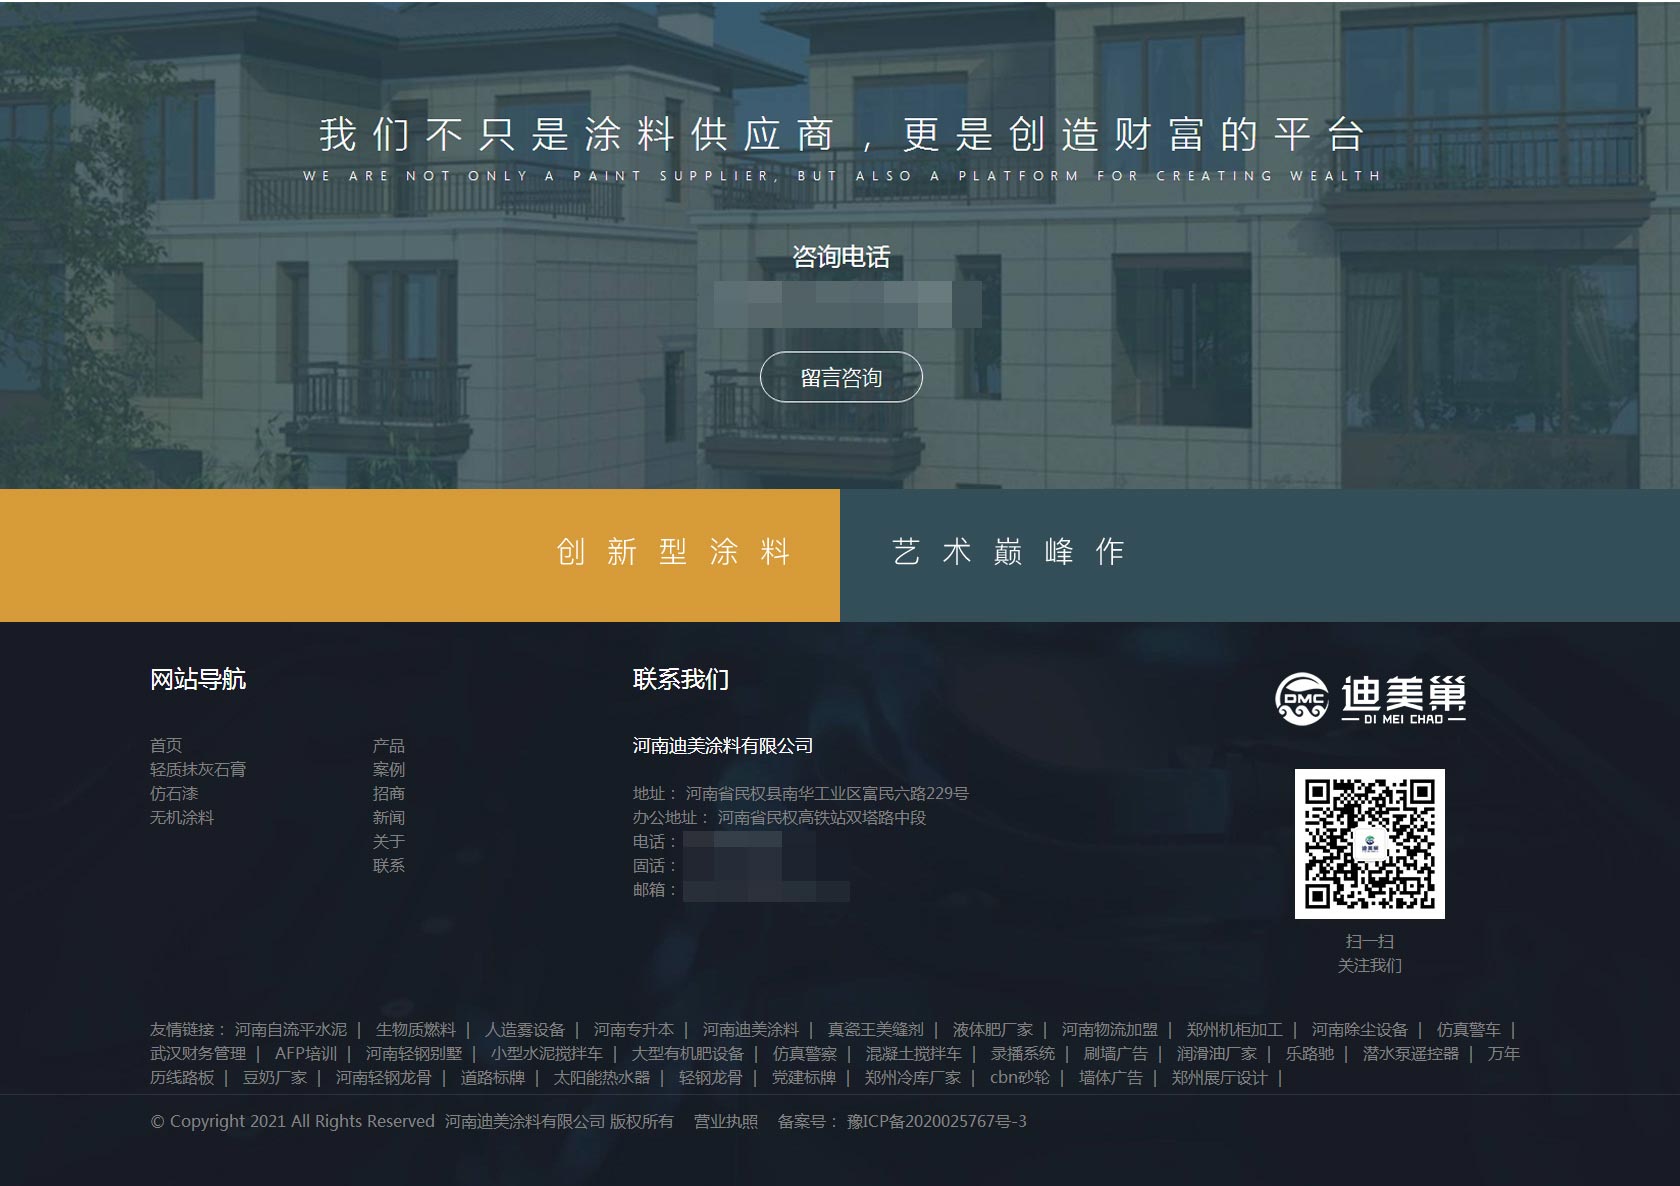Open friend link 河南专升本
Screen dimensions: 1680x1186
634,1029
